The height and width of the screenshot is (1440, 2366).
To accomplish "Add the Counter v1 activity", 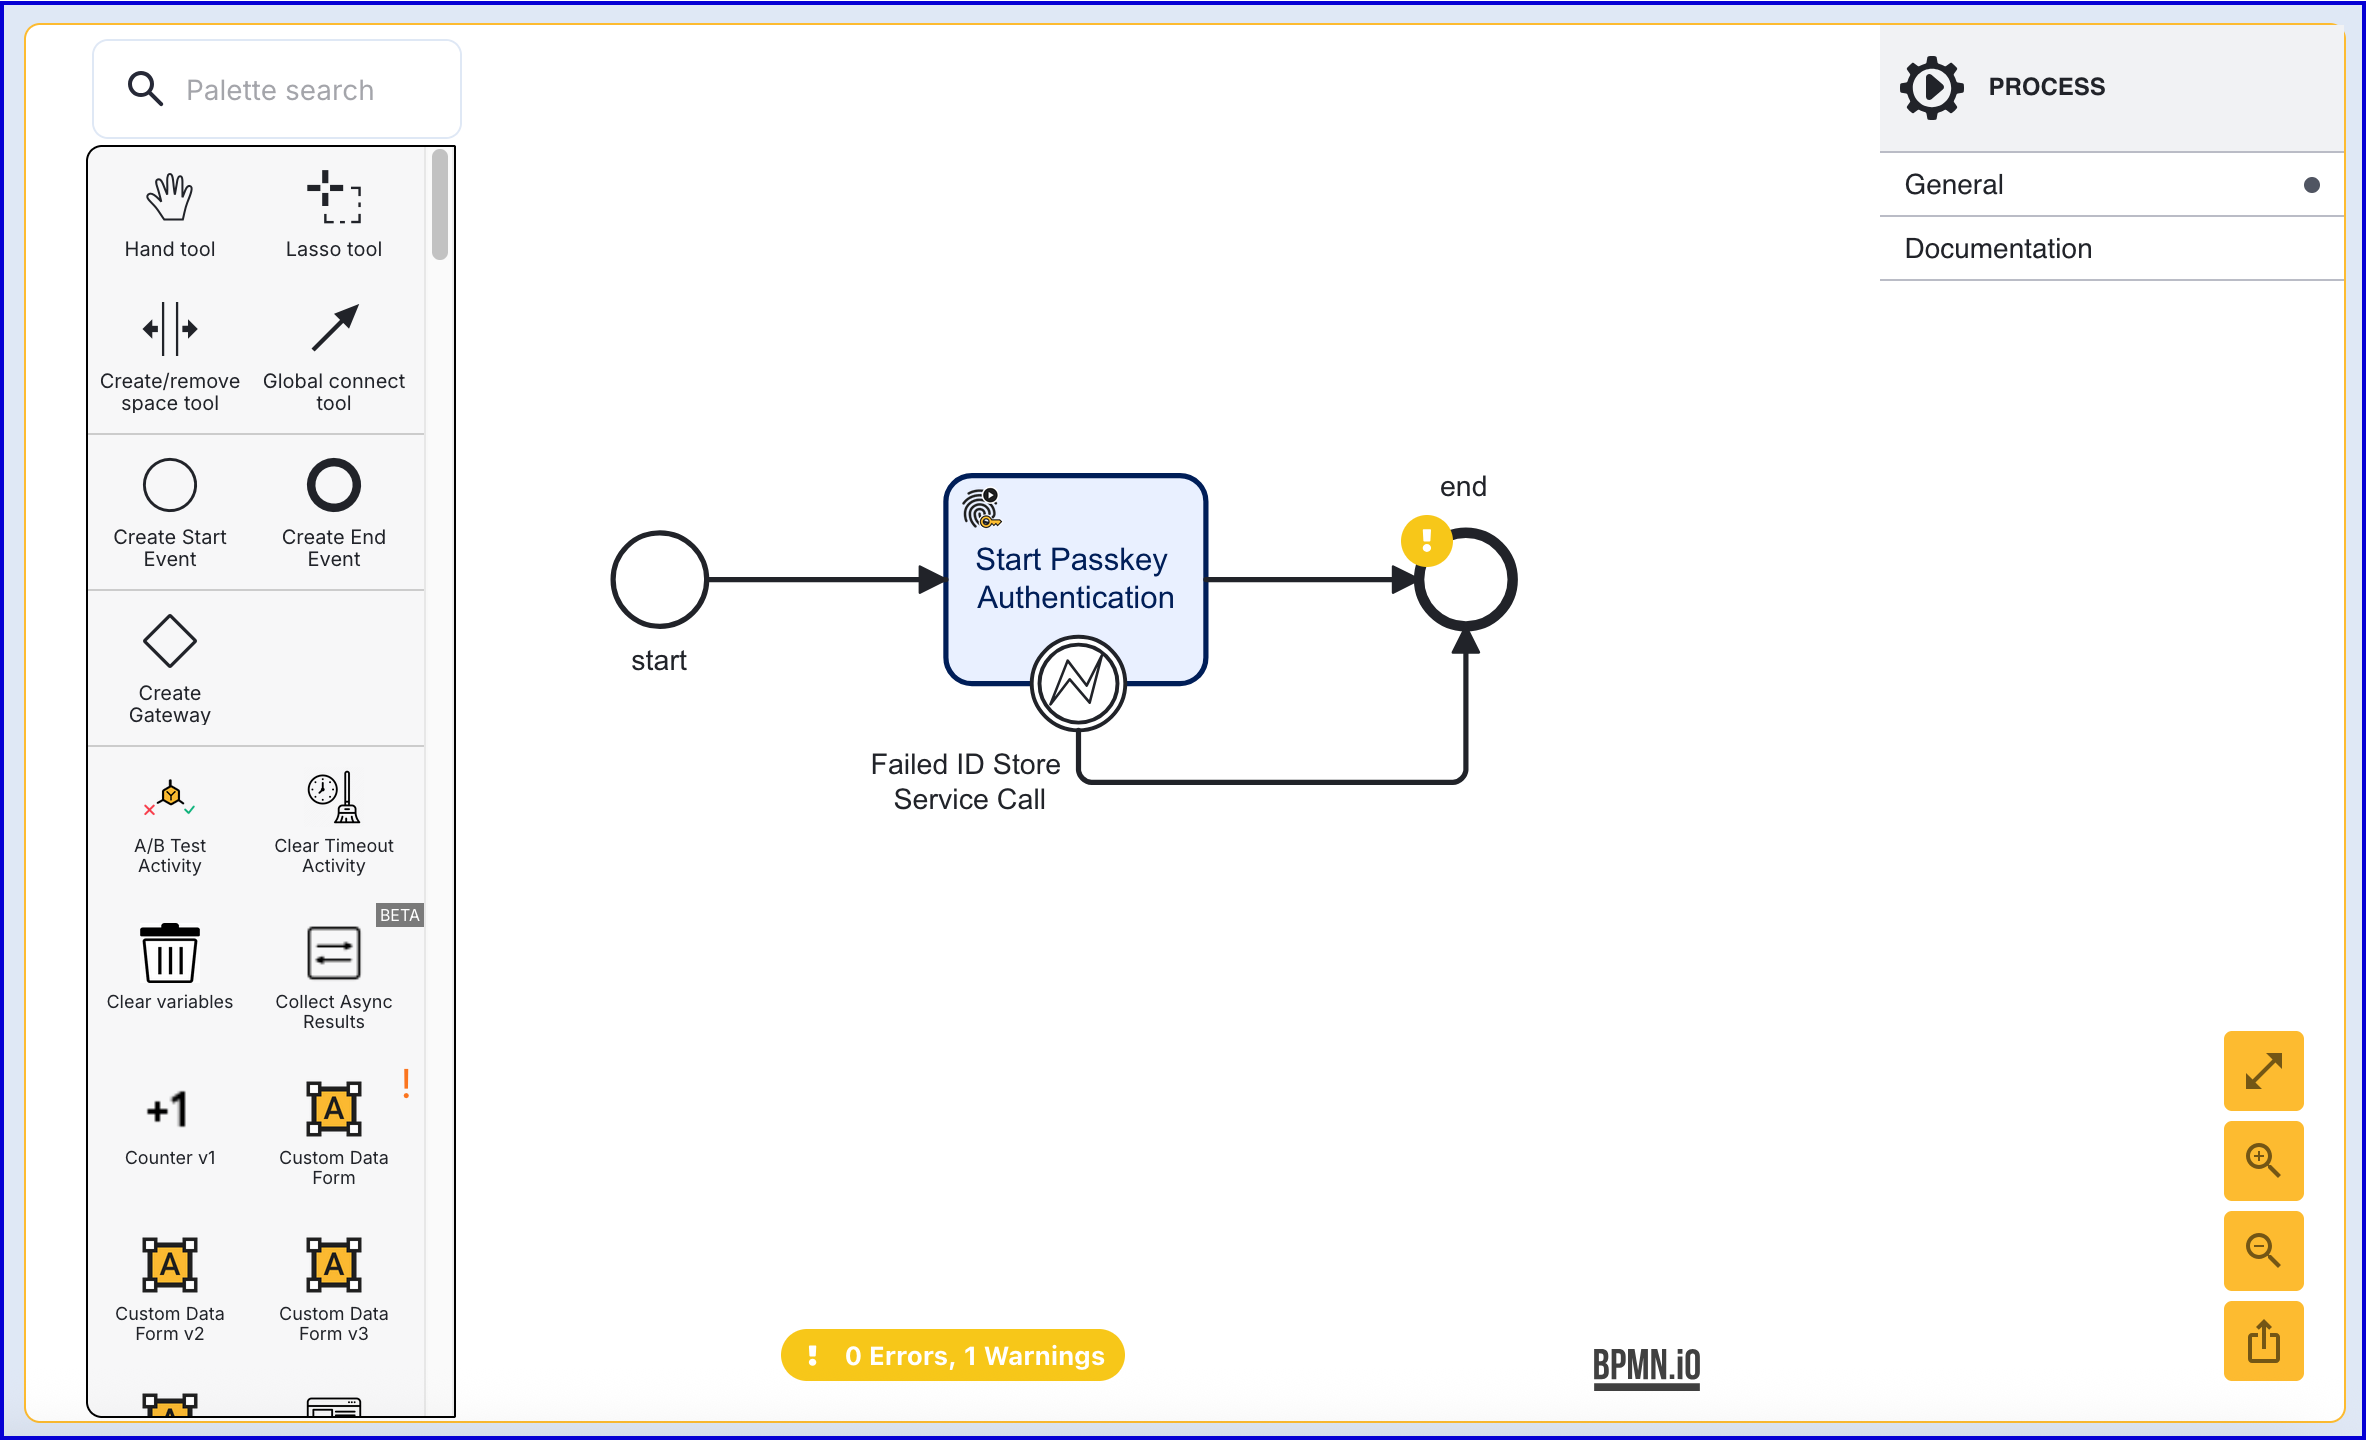I will 169,1122.
